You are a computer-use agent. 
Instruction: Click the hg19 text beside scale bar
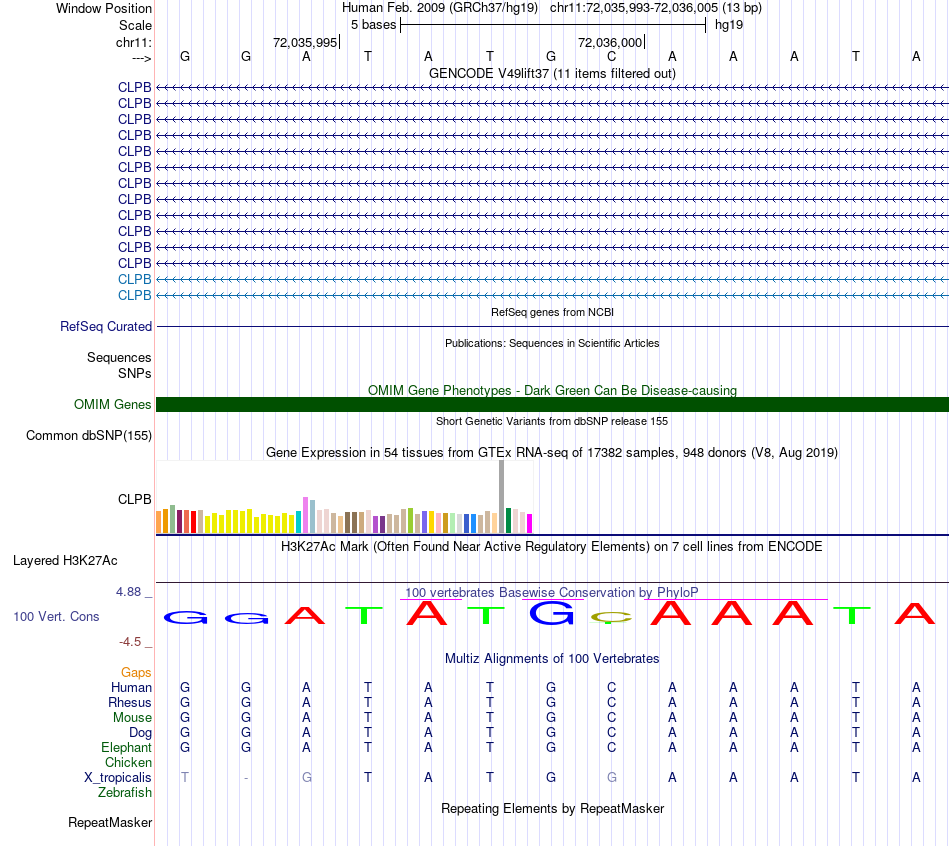pyautogui.click(x=729, y=25)
